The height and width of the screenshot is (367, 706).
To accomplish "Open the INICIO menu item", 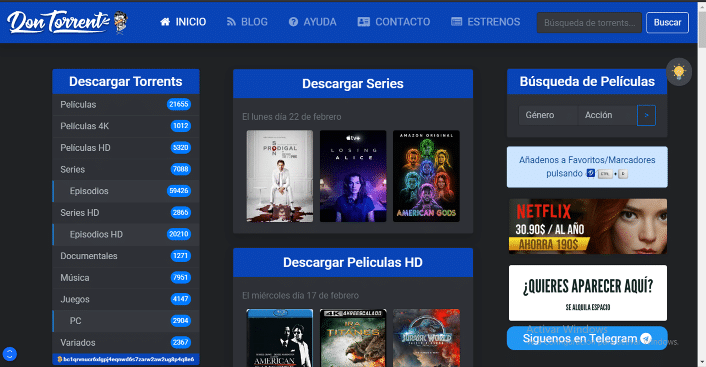I will pyautogui.click(x=183, y=22).
